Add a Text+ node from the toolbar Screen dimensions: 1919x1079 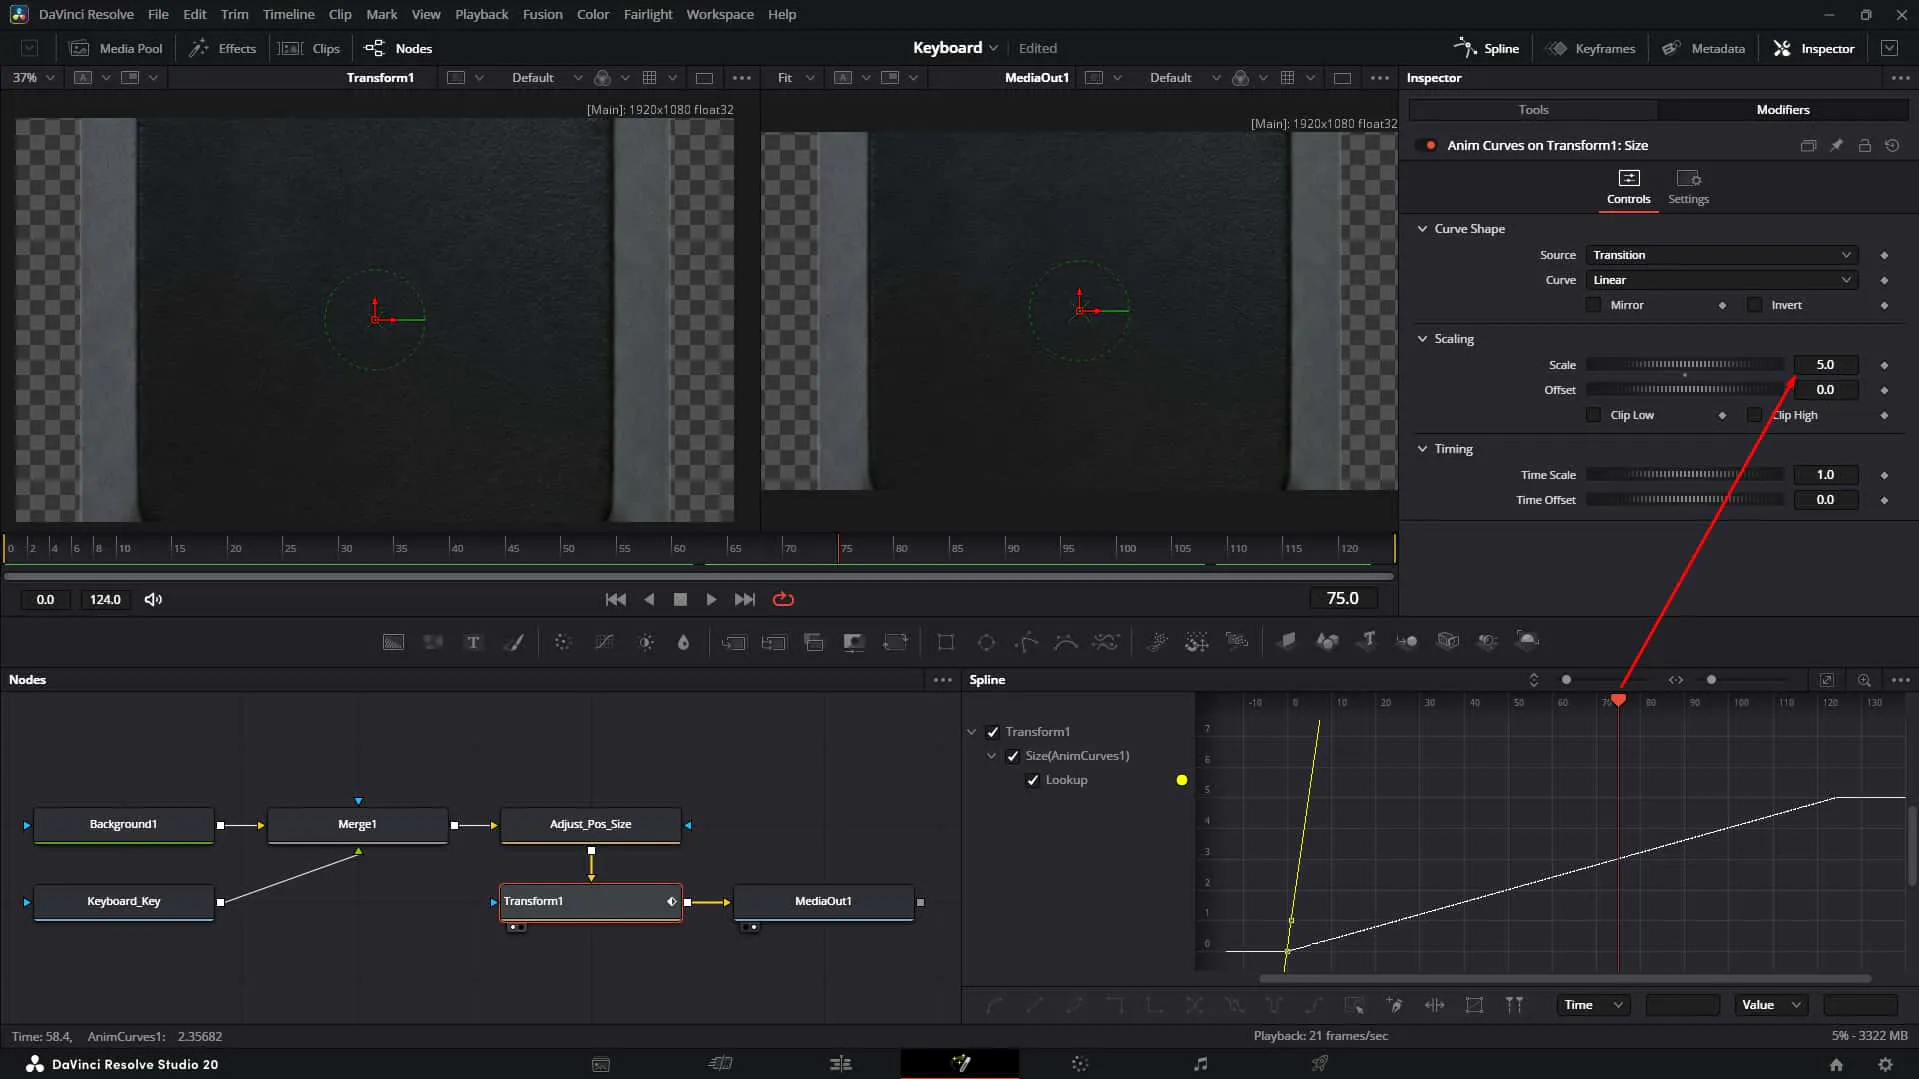473,642
